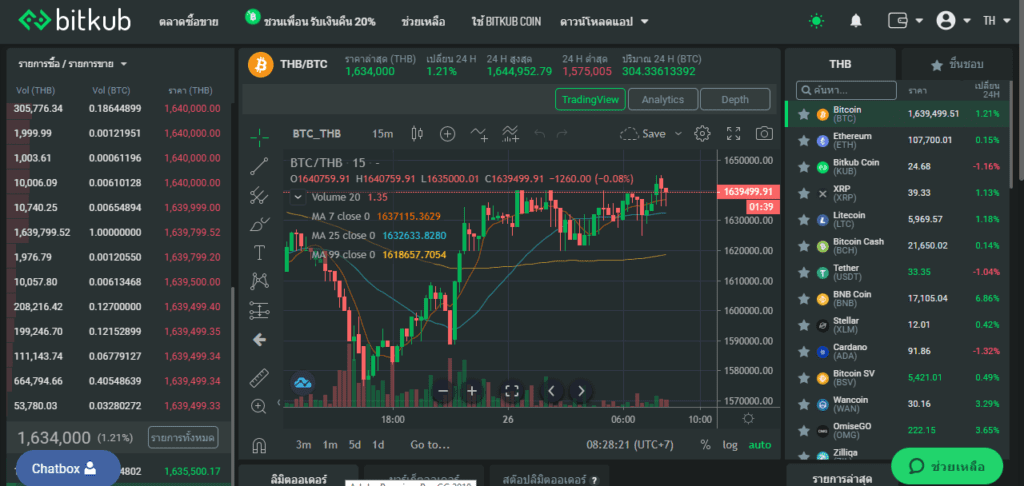Screen dimensions: 1024x486
Task: Select the trend line drawing tool
Action: coord(259,166)
